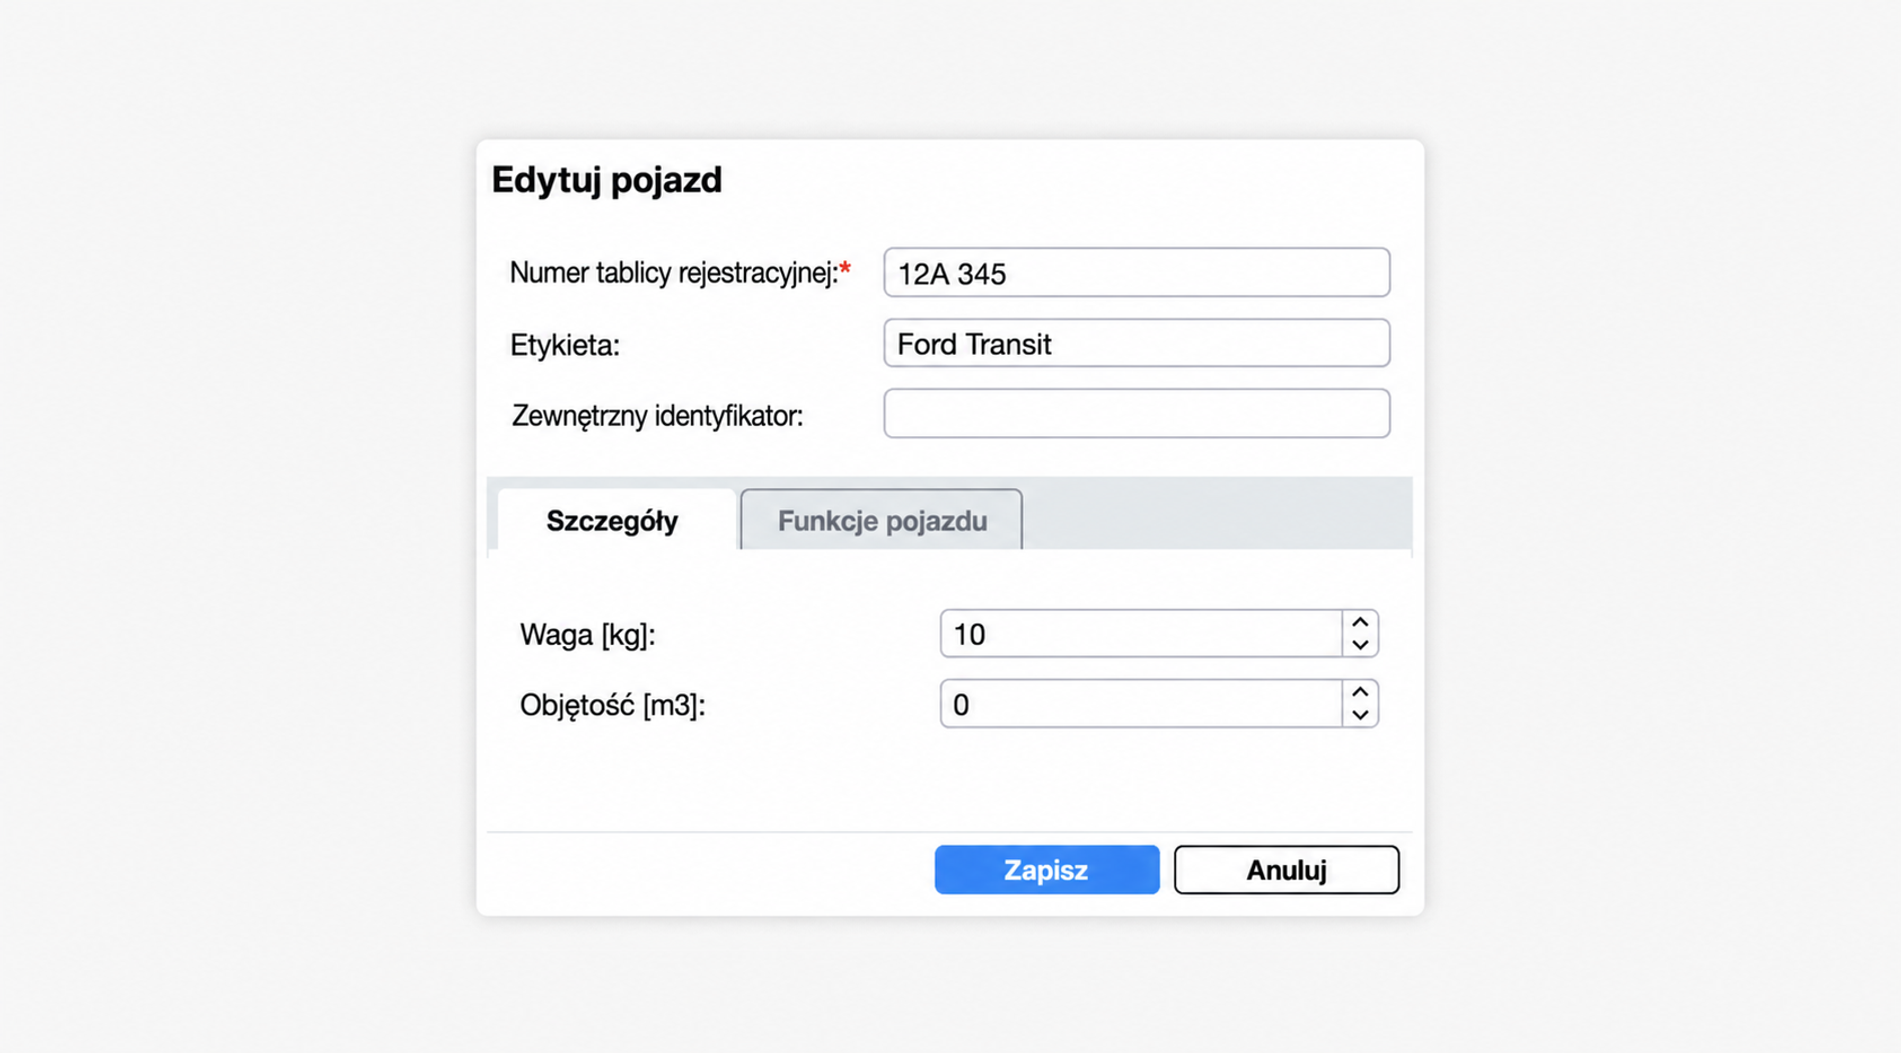The height and width of the screenshot is (1053, 1901).
Task: Focus the Numer tablicy rejestracyjnej field
Action: tap(1136, 273)
